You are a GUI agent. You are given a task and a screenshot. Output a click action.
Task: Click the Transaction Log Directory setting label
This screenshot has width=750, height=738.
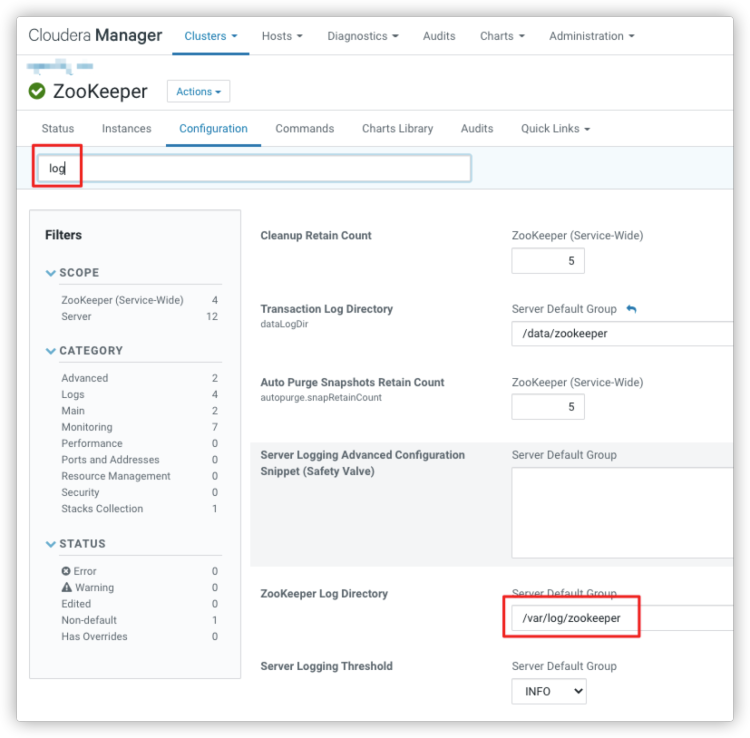pos(326,309)
